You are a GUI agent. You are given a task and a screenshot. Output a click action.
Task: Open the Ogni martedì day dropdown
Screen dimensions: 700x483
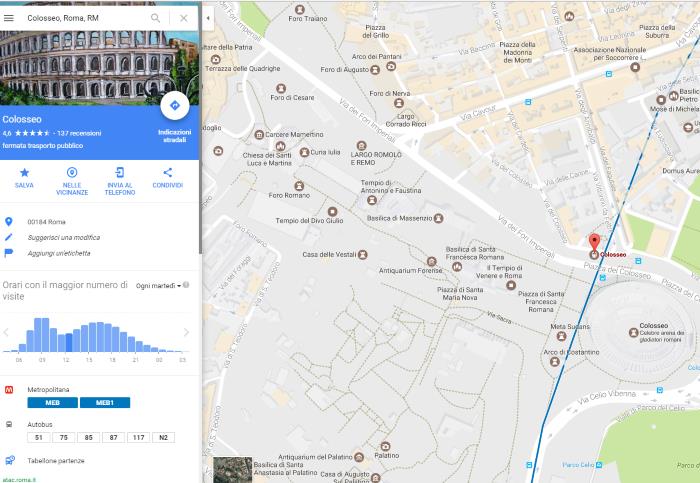(158, 286)
